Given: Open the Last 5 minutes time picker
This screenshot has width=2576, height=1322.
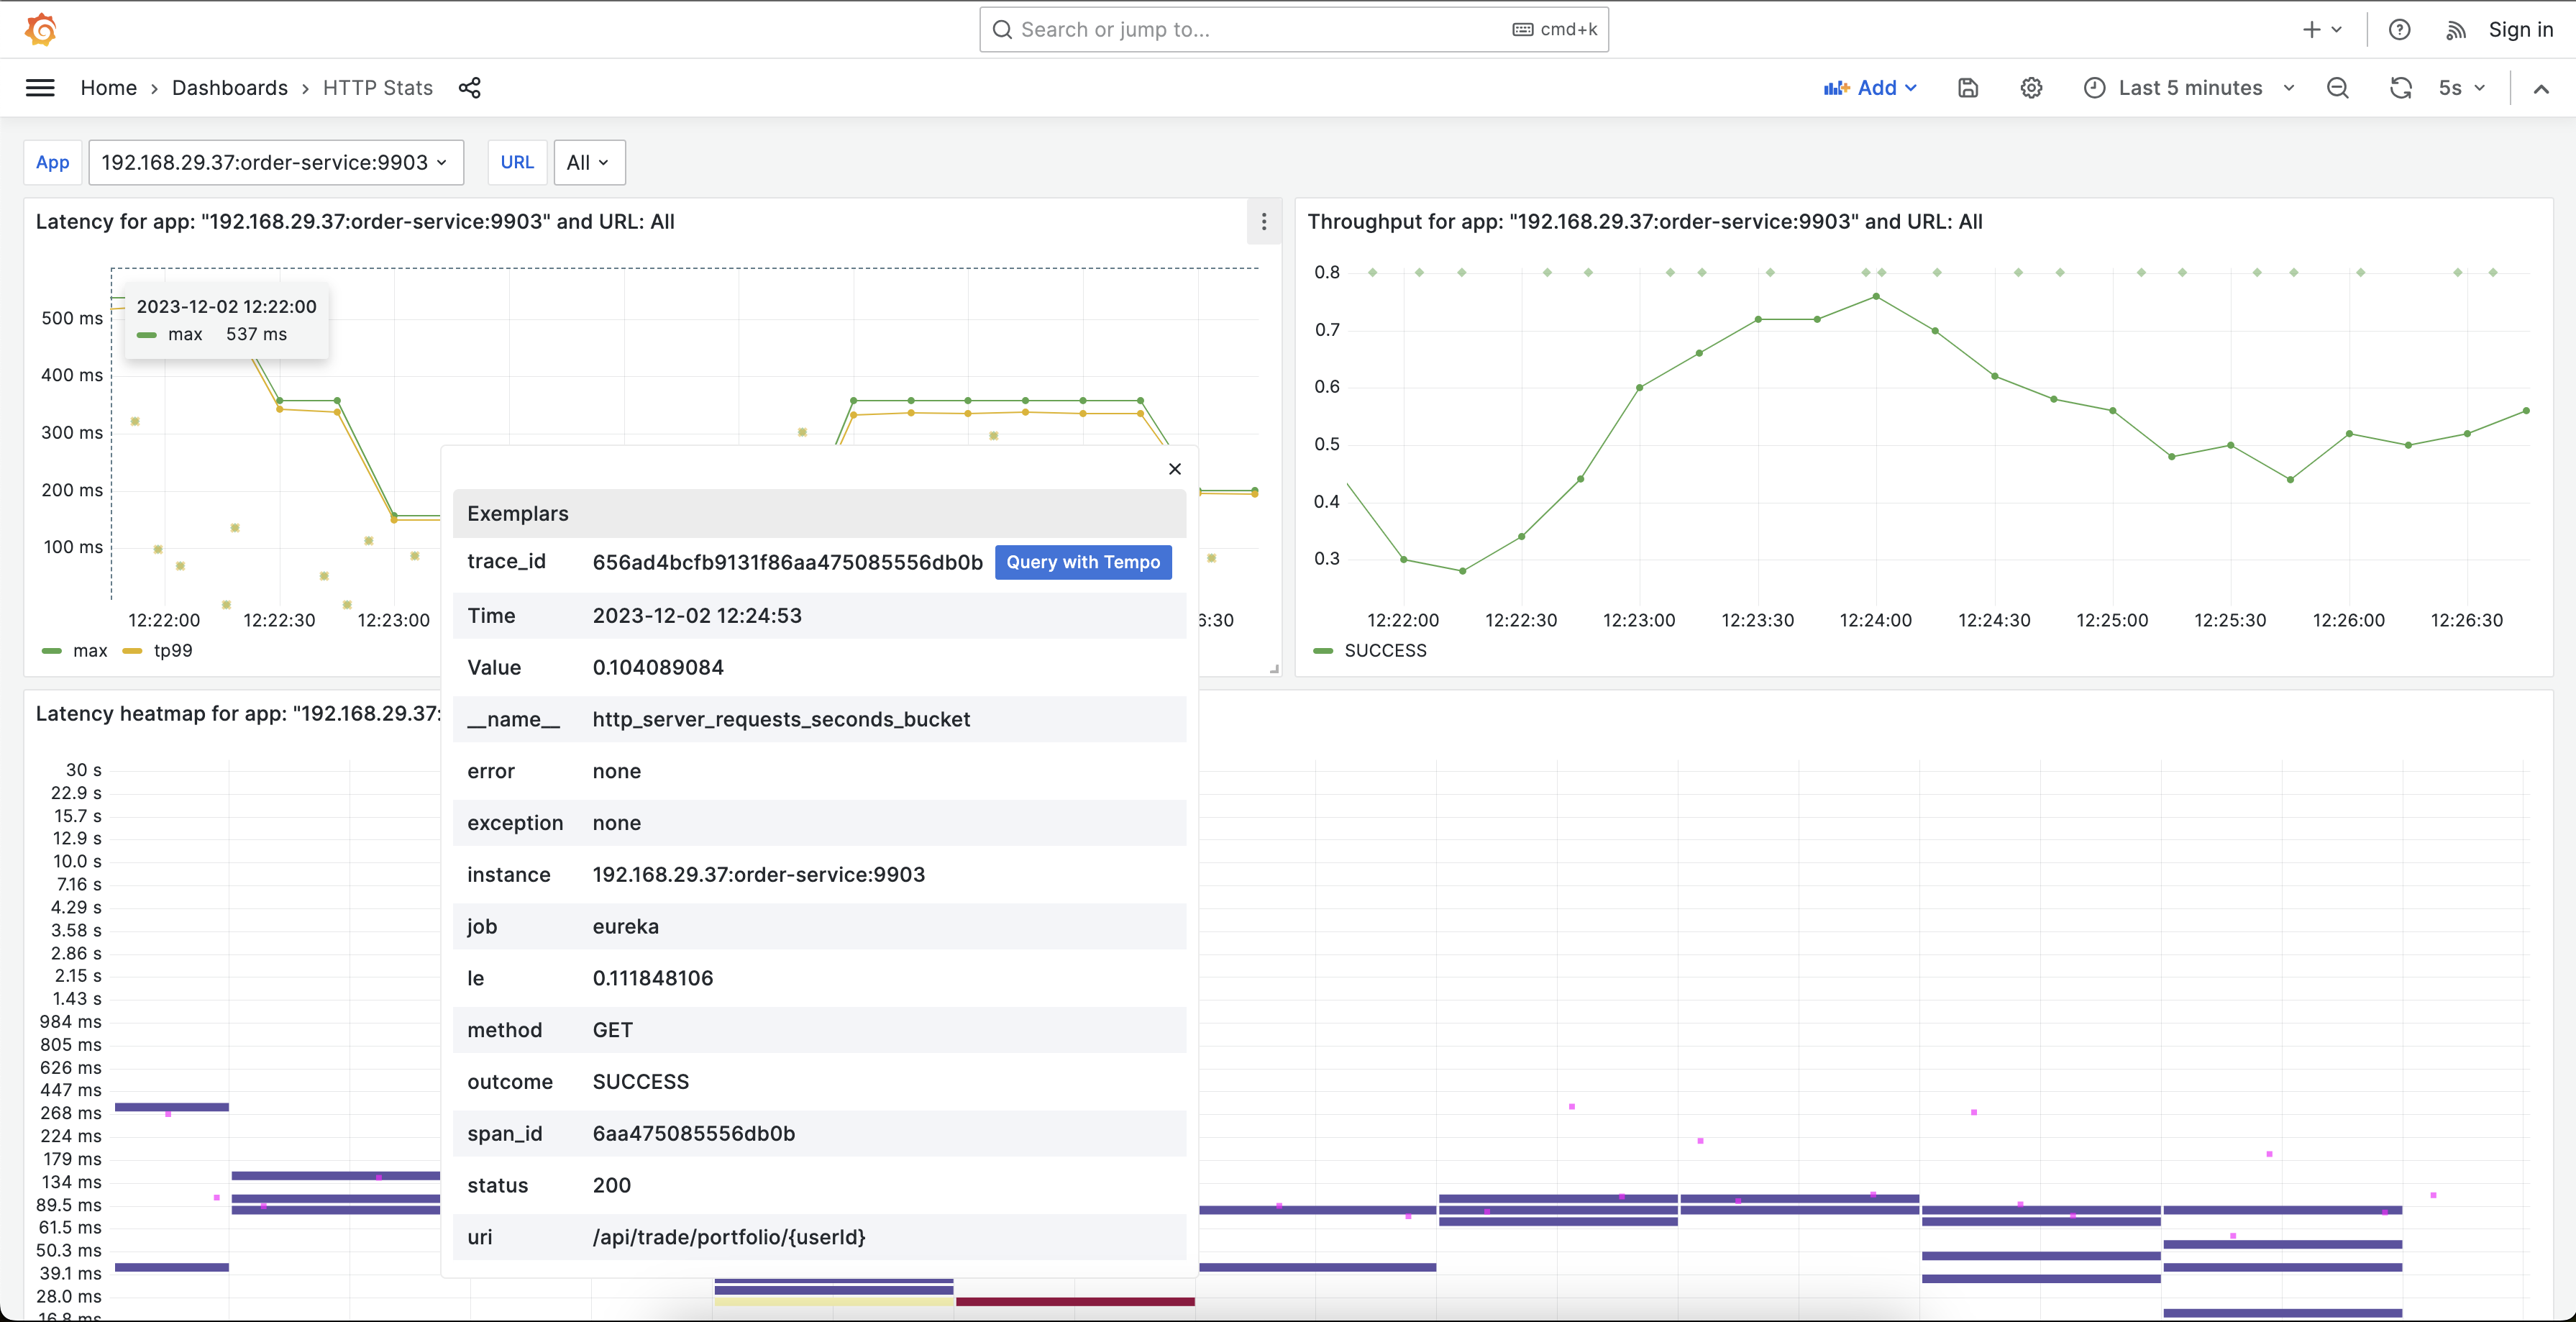Looking at the screenshot, I should (x=2189, y=88).
